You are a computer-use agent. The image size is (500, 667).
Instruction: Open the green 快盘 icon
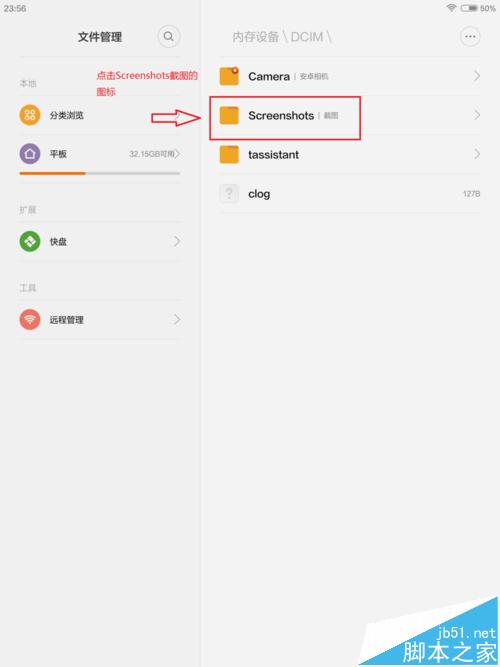[x=30, y=241]
